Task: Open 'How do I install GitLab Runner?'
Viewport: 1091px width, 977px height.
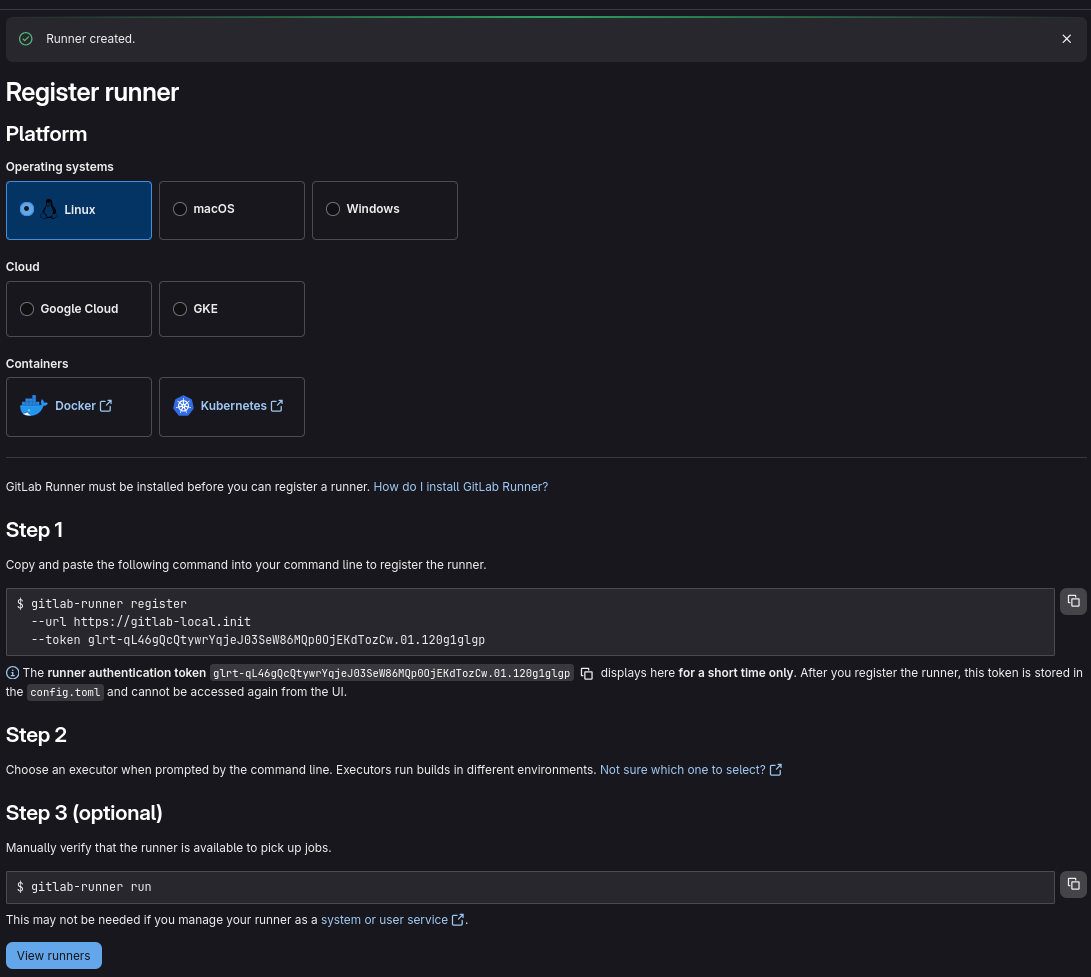Action: click(461, 487)
